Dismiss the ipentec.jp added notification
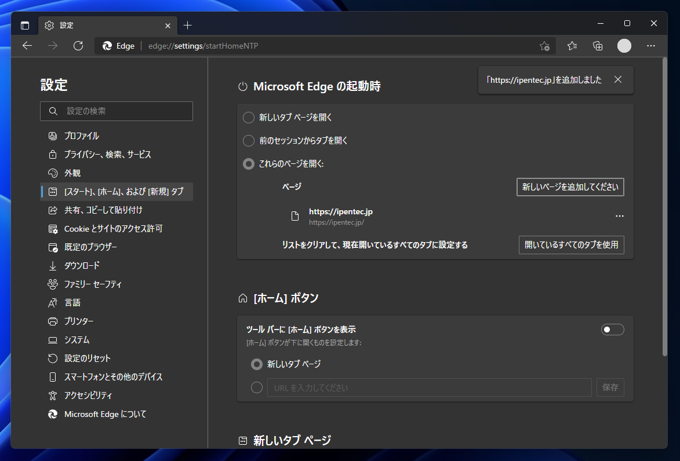This screenshot has width=680, height=461. point(618,79)
